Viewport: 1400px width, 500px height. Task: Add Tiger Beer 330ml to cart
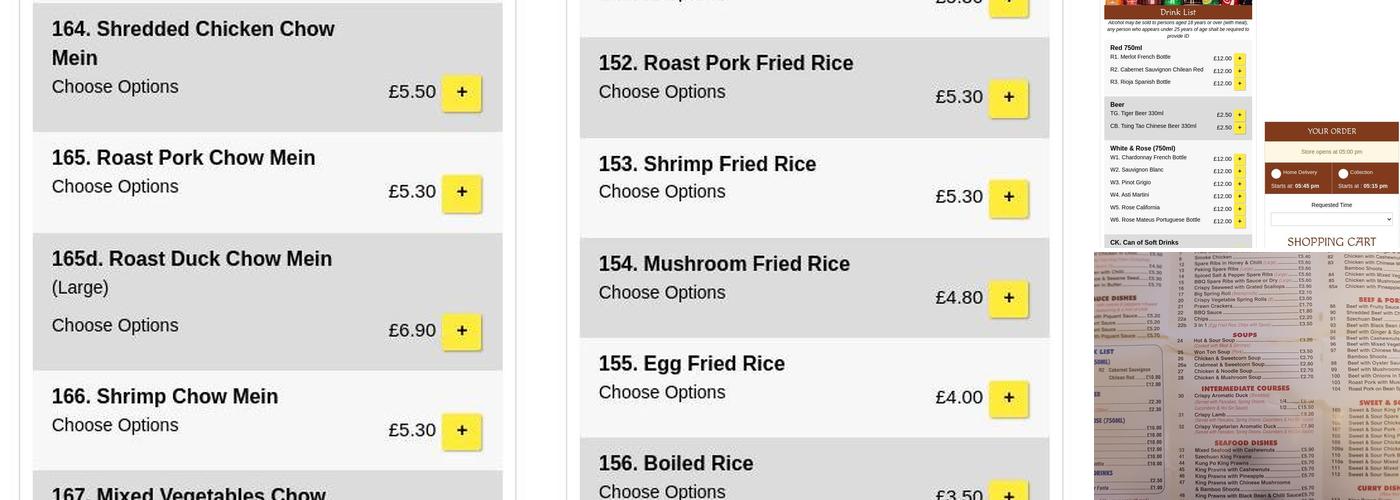(1240, 115)
